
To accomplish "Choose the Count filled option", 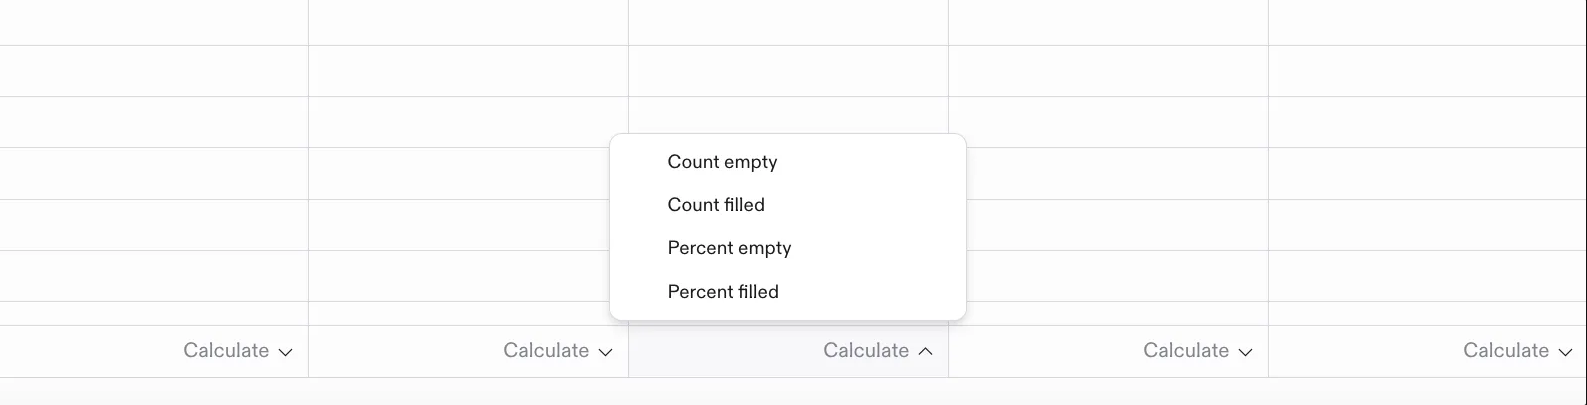I will 716,205.
